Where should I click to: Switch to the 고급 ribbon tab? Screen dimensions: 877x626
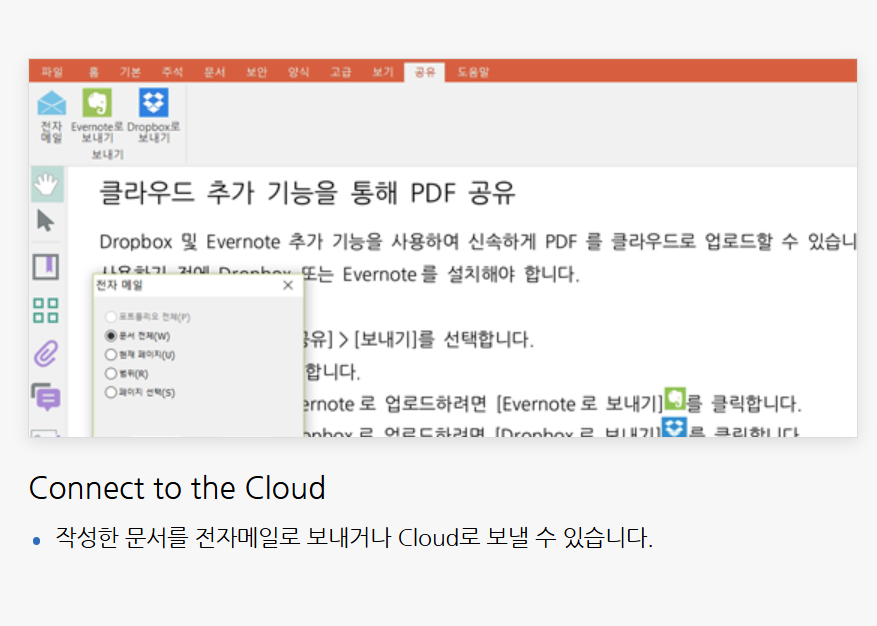[341, 72]
